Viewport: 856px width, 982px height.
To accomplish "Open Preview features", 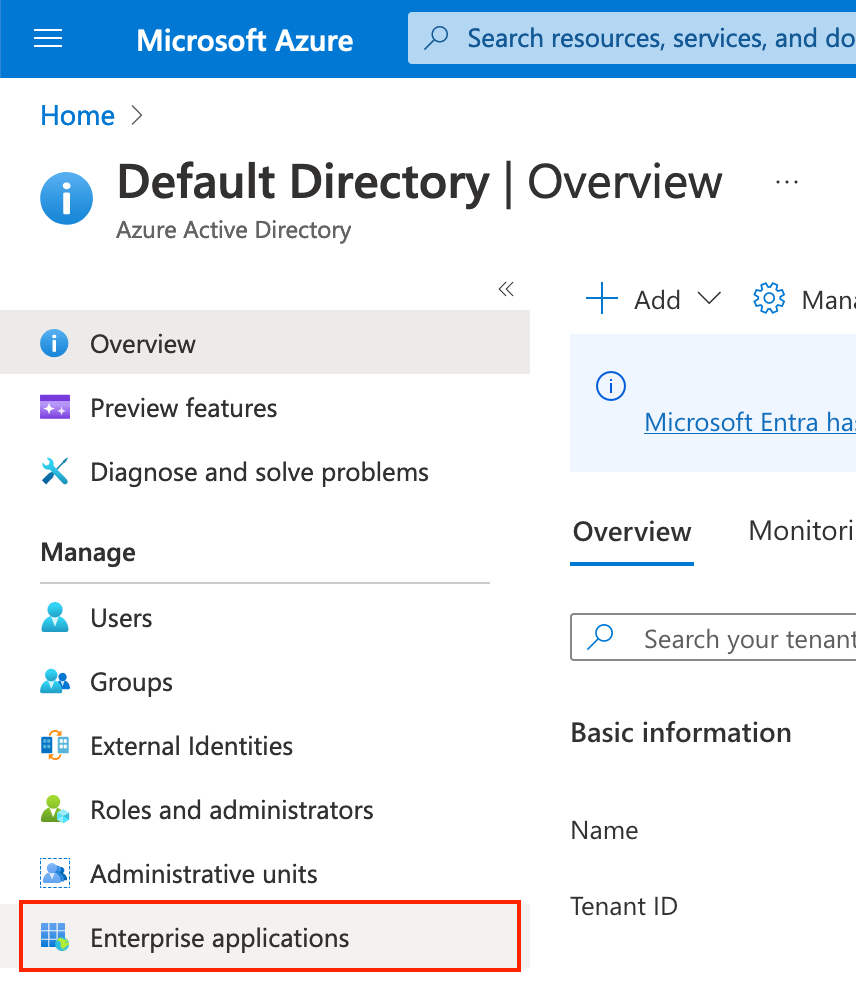I will [265, 408].
